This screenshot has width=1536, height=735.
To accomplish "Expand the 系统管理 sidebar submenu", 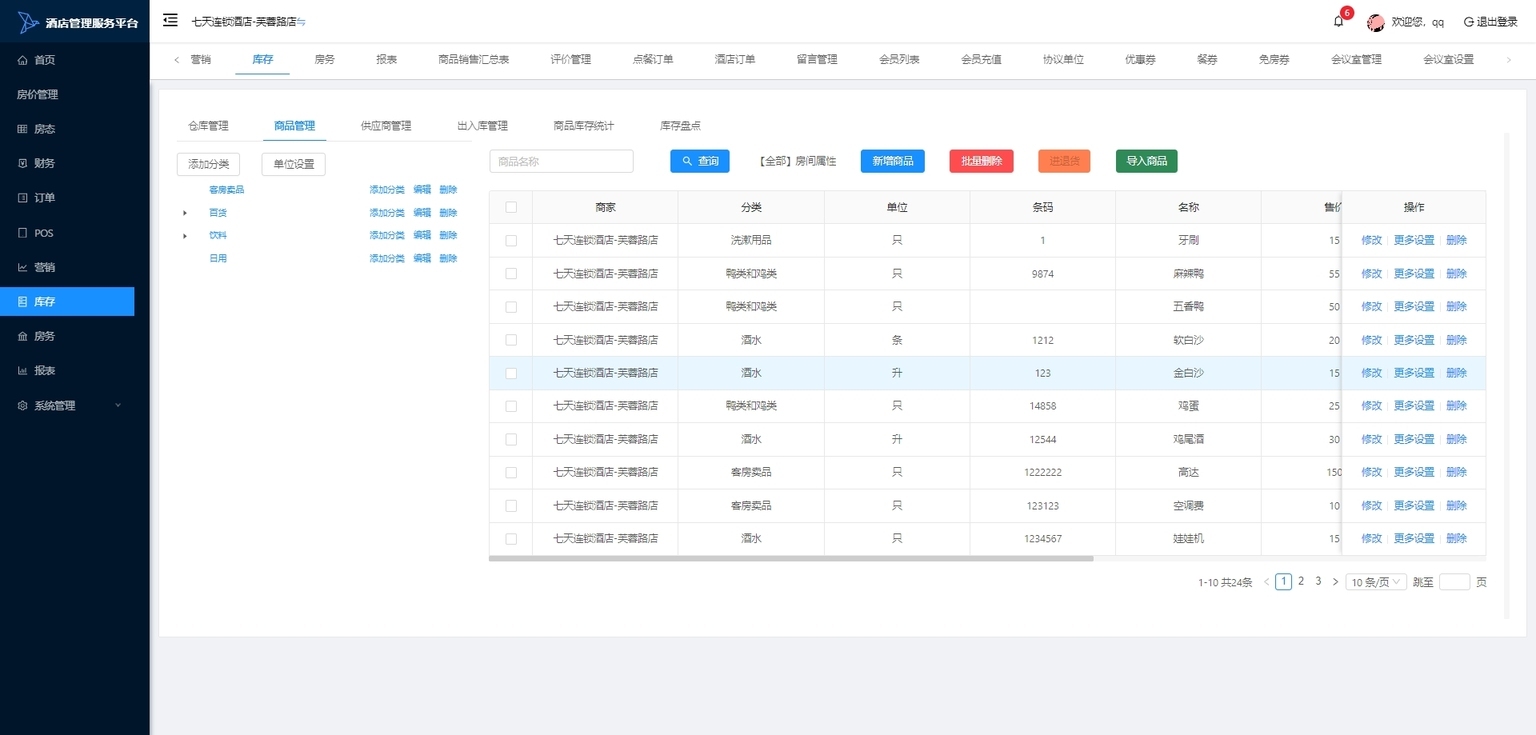I will (118, 405).
